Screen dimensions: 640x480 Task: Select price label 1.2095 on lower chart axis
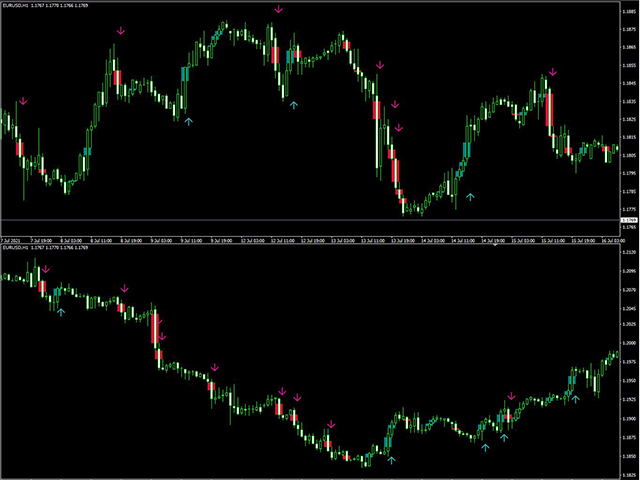(629, 271)
